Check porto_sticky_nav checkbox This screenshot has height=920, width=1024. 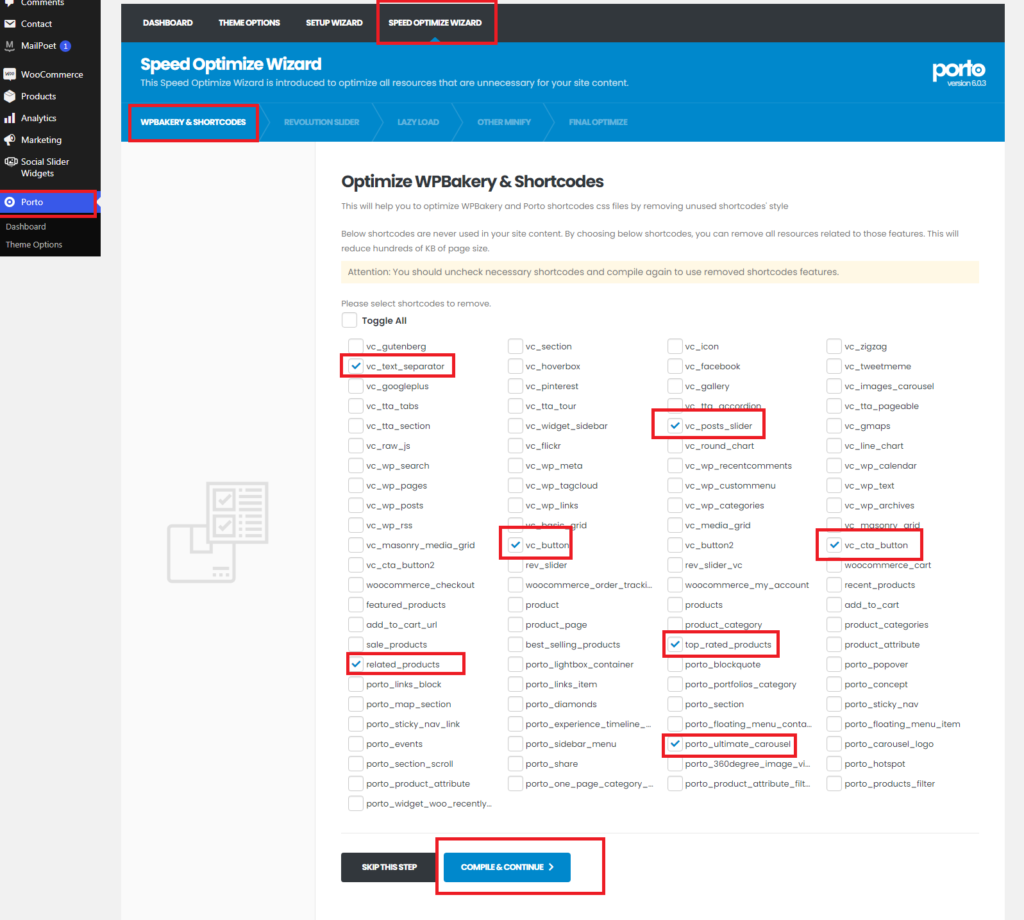(834, 705)
